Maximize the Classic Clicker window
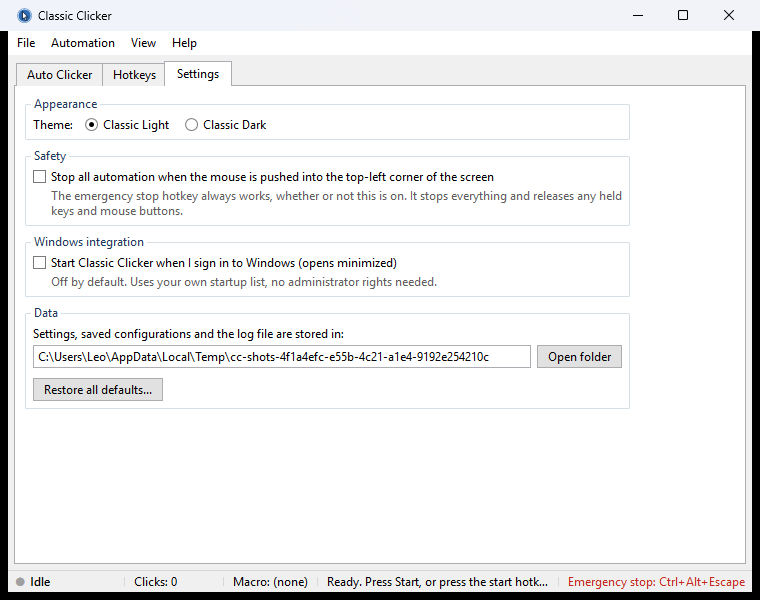Viewport: 760px width, 600px height. (683, 16)
